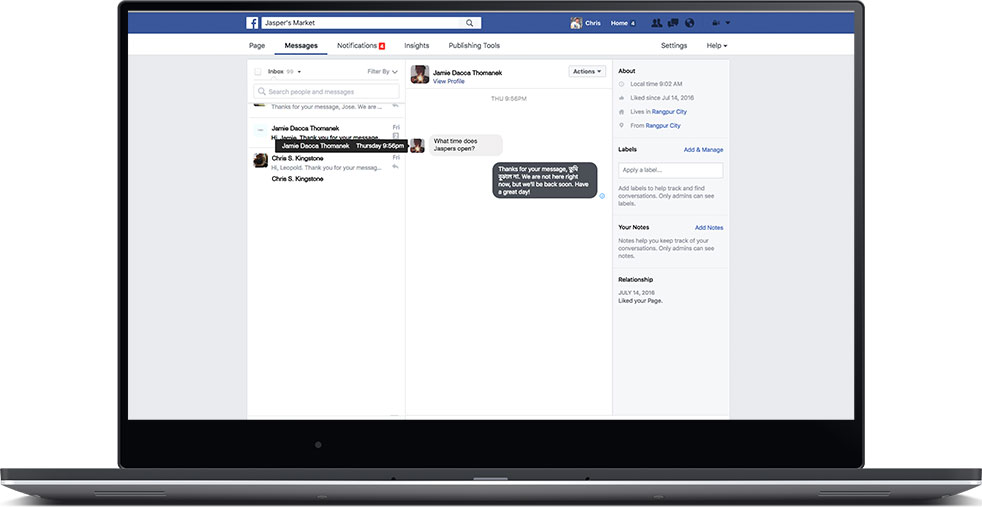Click the Add Notes link

(x=709, y=228)
